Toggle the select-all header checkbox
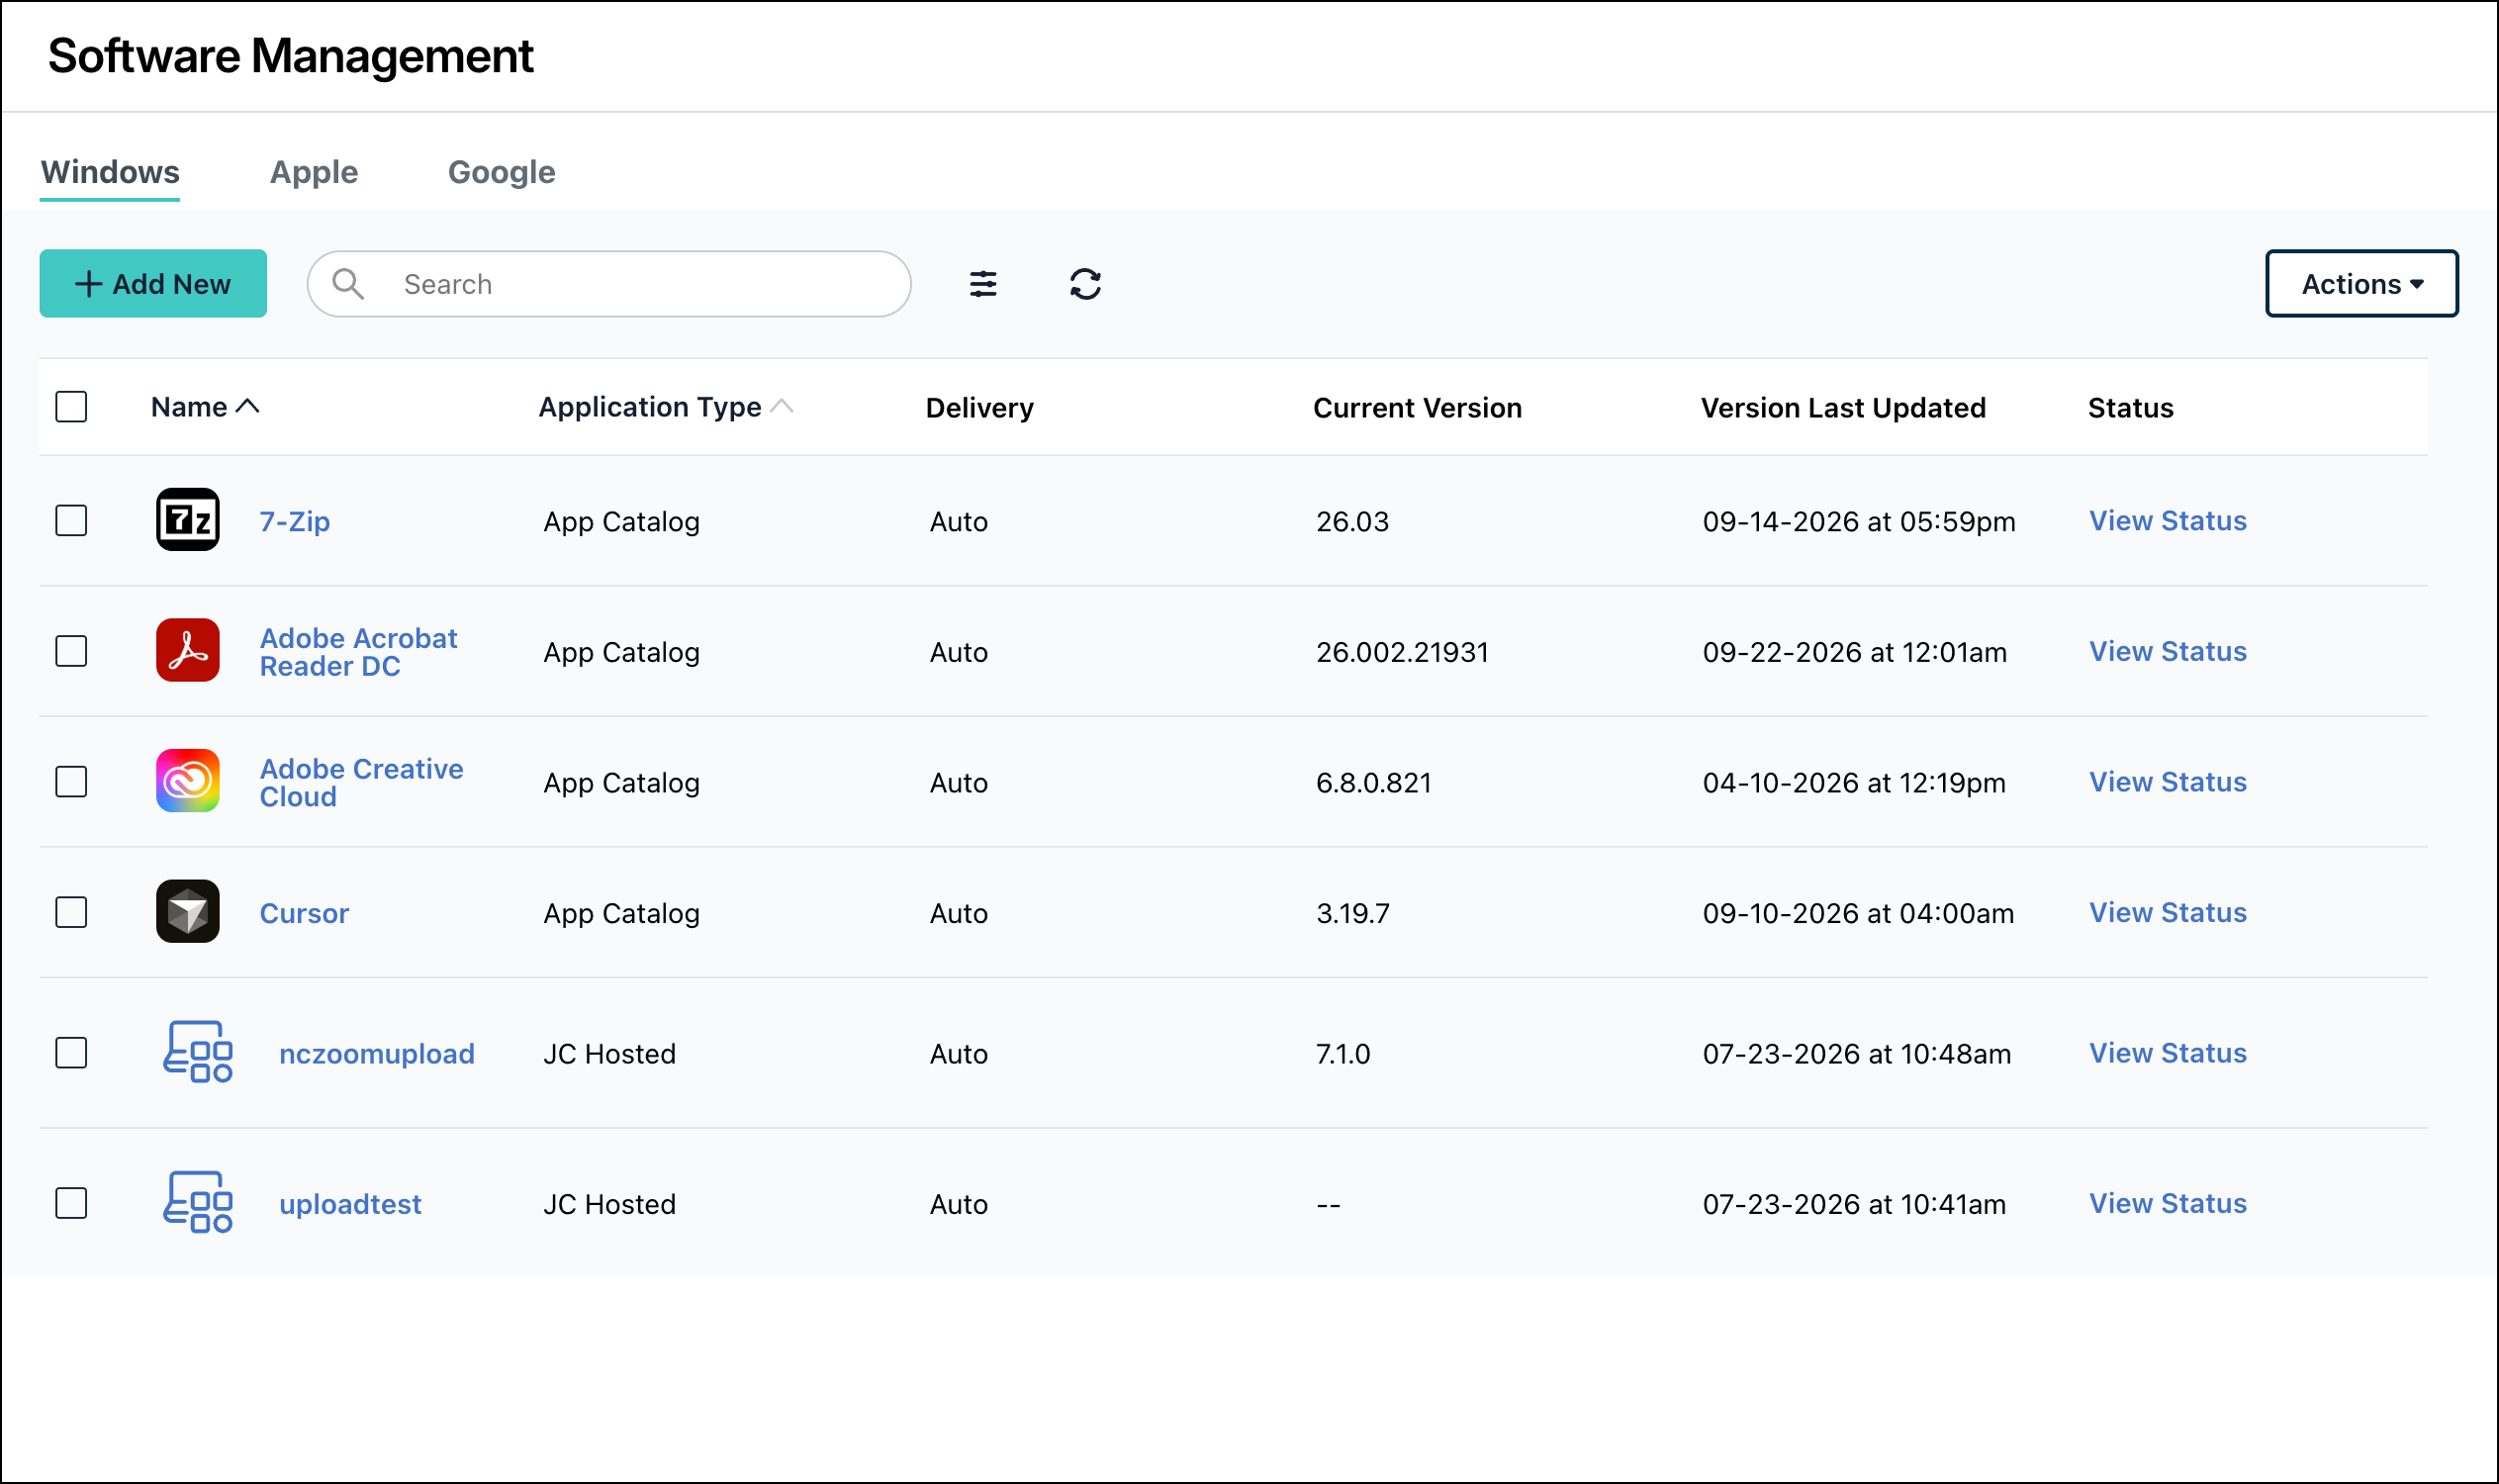The height and width of the screenshot is (1484, 2499). click(71, 407)
